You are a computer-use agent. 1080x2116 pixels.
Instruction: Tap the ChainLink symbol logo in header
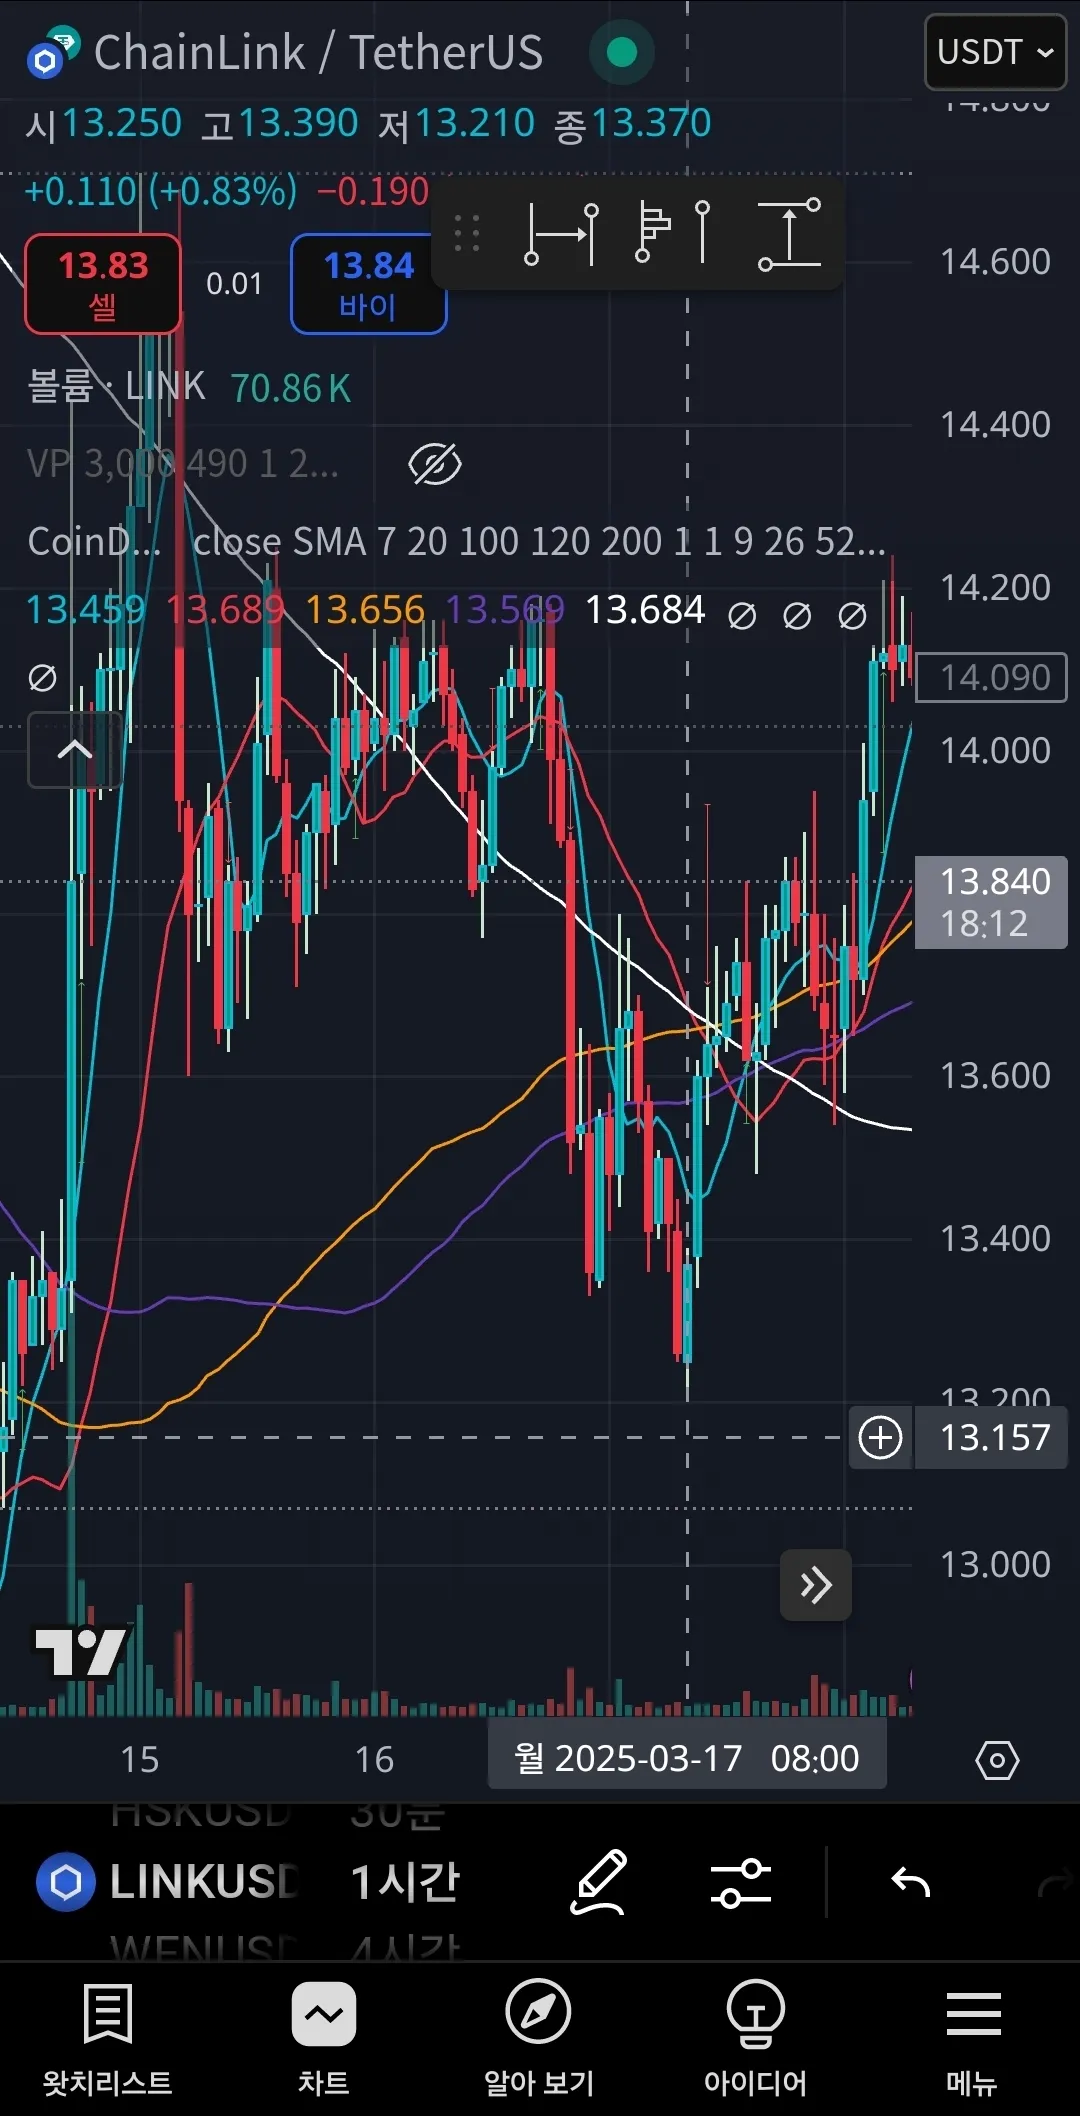click(x=52, y=53)
